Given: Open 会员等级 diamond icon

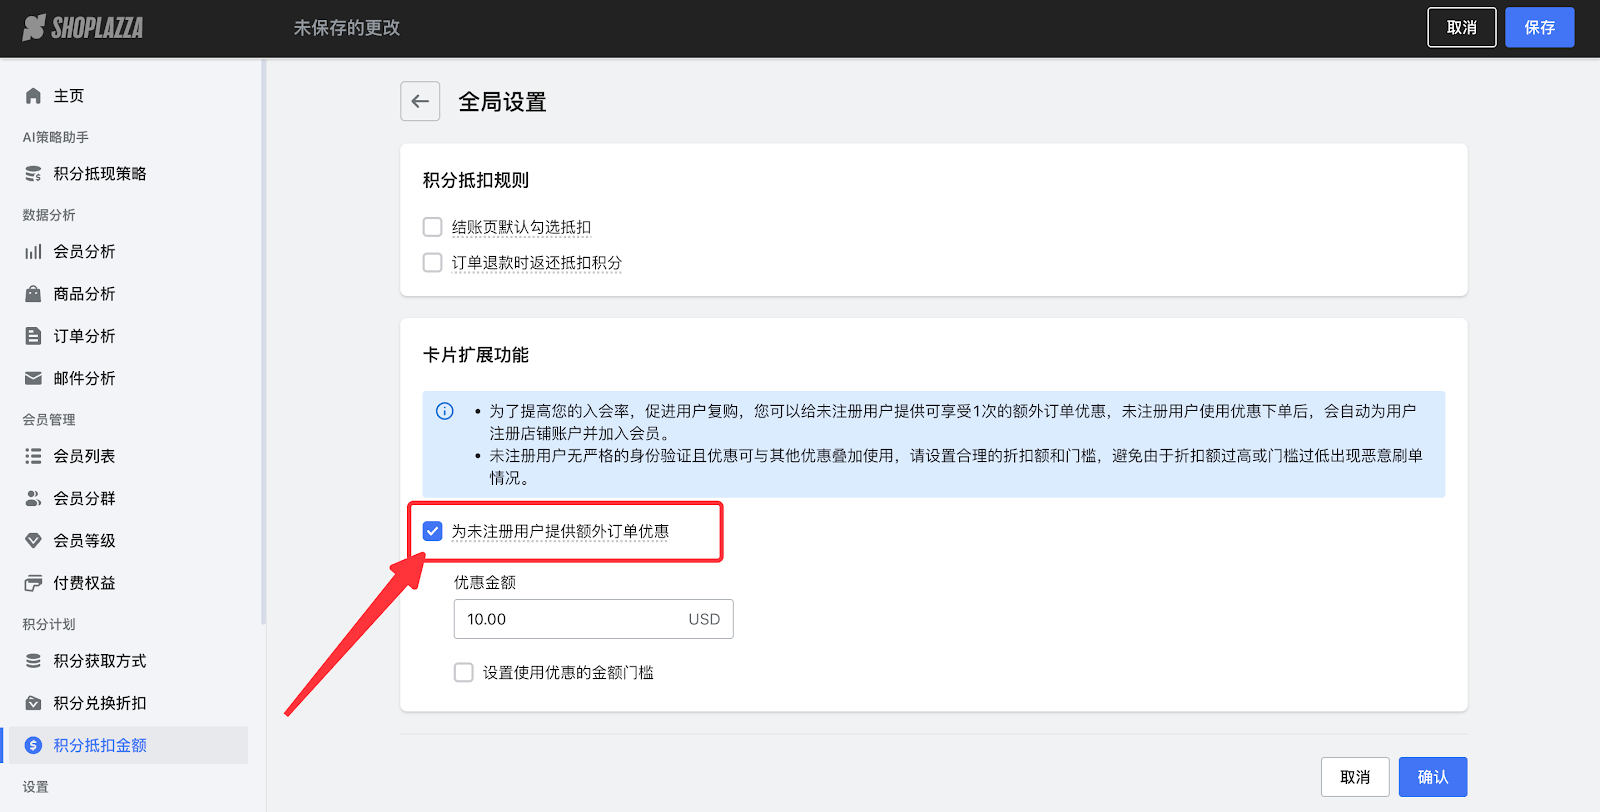Looking at the screenshot, I should point(33,541).
